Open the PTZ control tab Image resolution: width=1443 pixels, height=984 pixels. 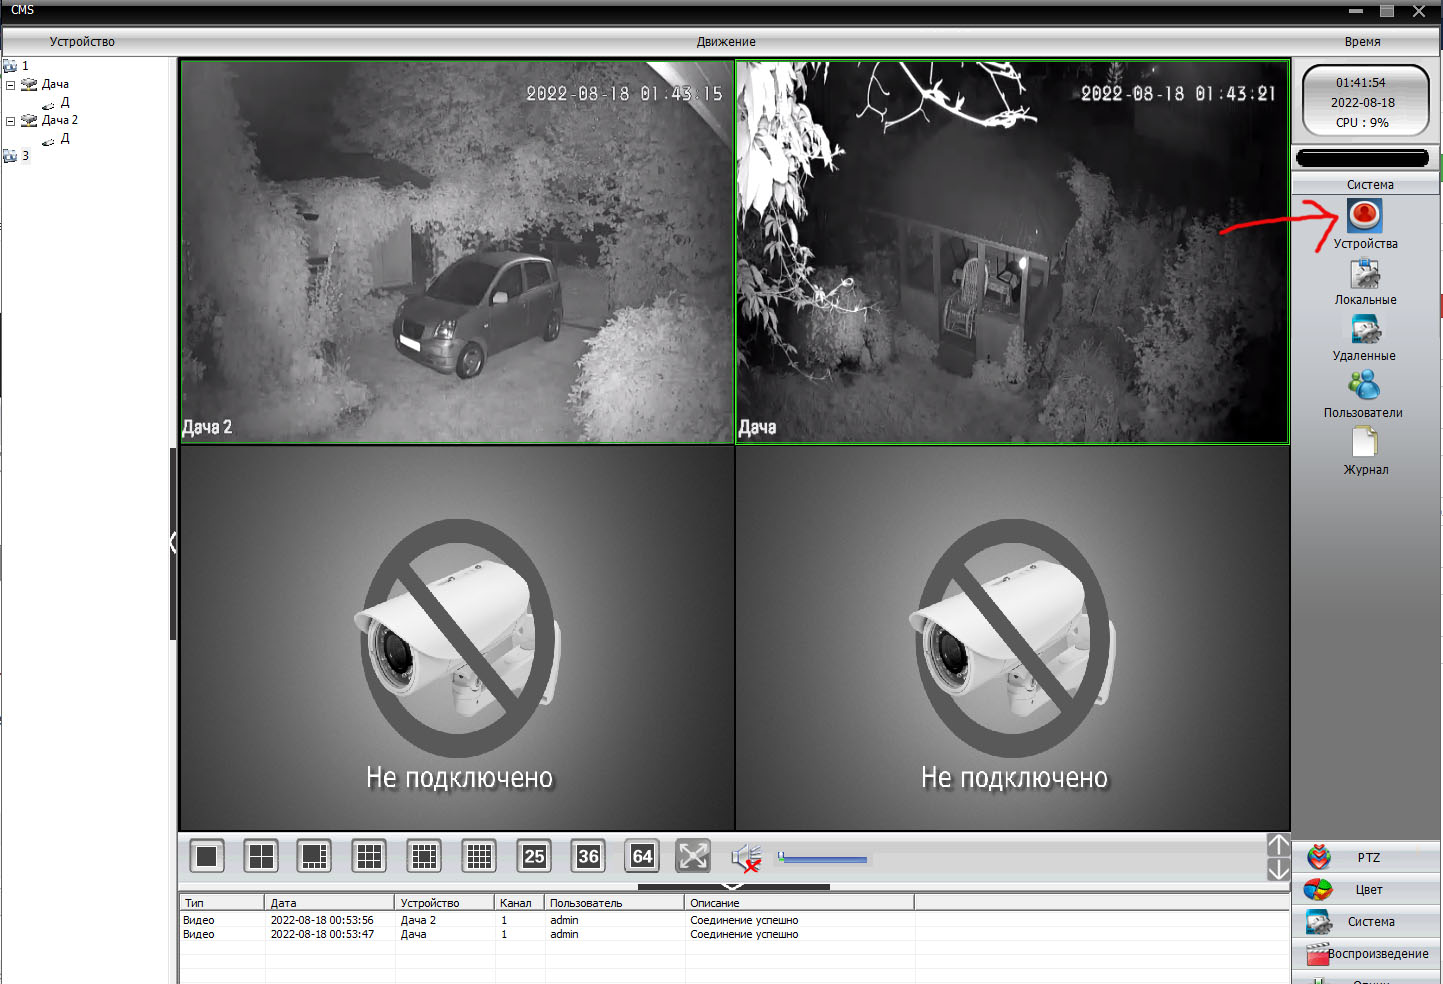[x=1367, y=857]
